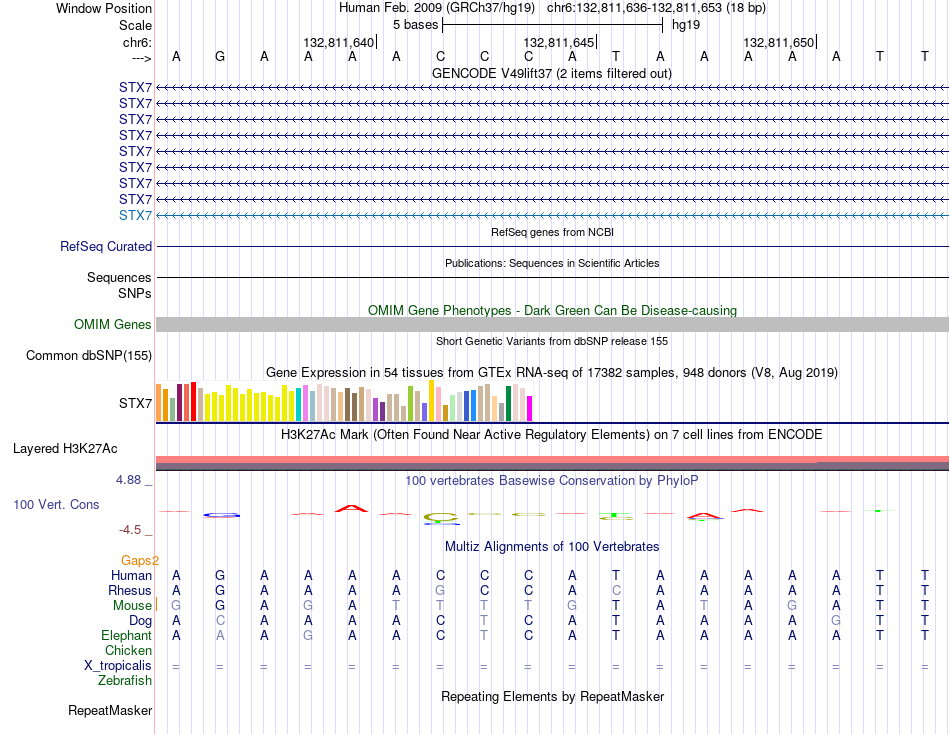950x734 pixels.
Task: Click the 132,811,645 chromosome position marker
Action: coord(560,42)
